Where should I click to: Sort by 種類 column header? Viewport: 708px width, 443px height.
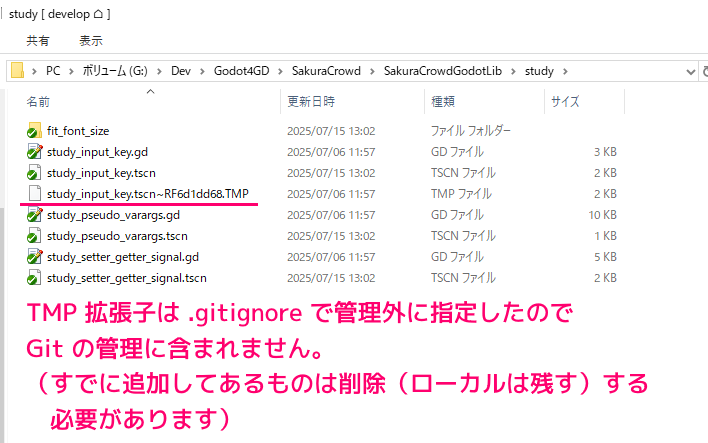tap(443, 102)
